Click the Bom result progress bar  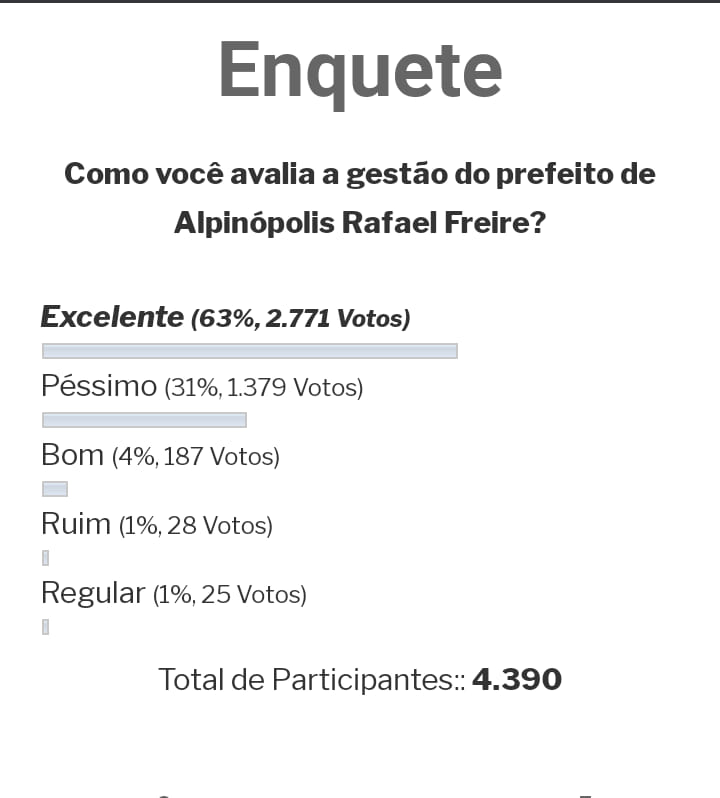[x=55, y=489]
